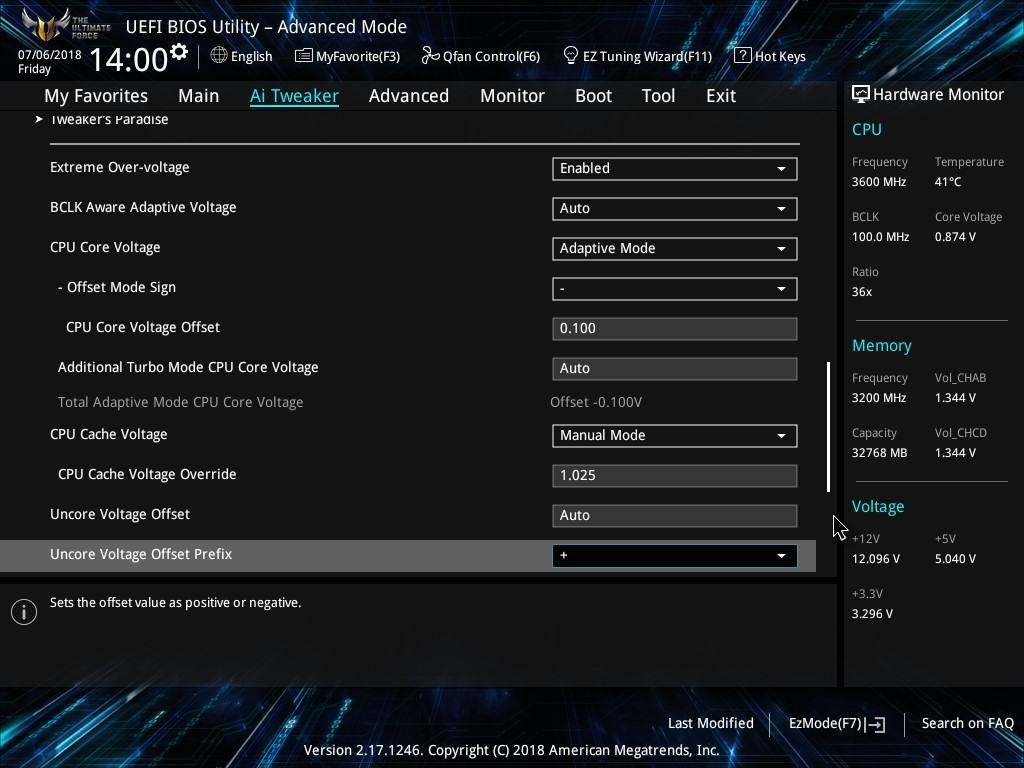The image size is (1024, 768).
Task: Open the Extreme Over-voltage dropdown
Action: click(675, 168)
